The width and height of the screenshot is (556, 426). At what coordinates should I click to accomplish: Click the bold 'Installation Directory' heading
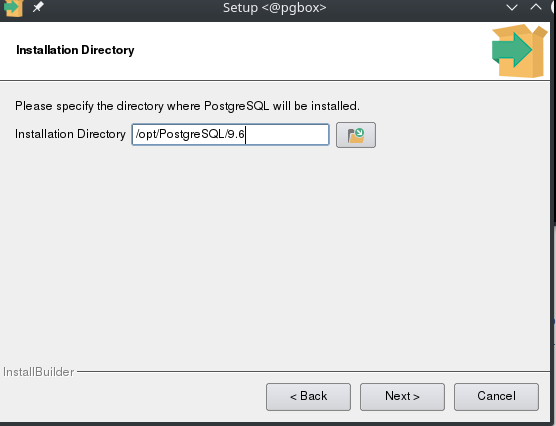point(75,50)
